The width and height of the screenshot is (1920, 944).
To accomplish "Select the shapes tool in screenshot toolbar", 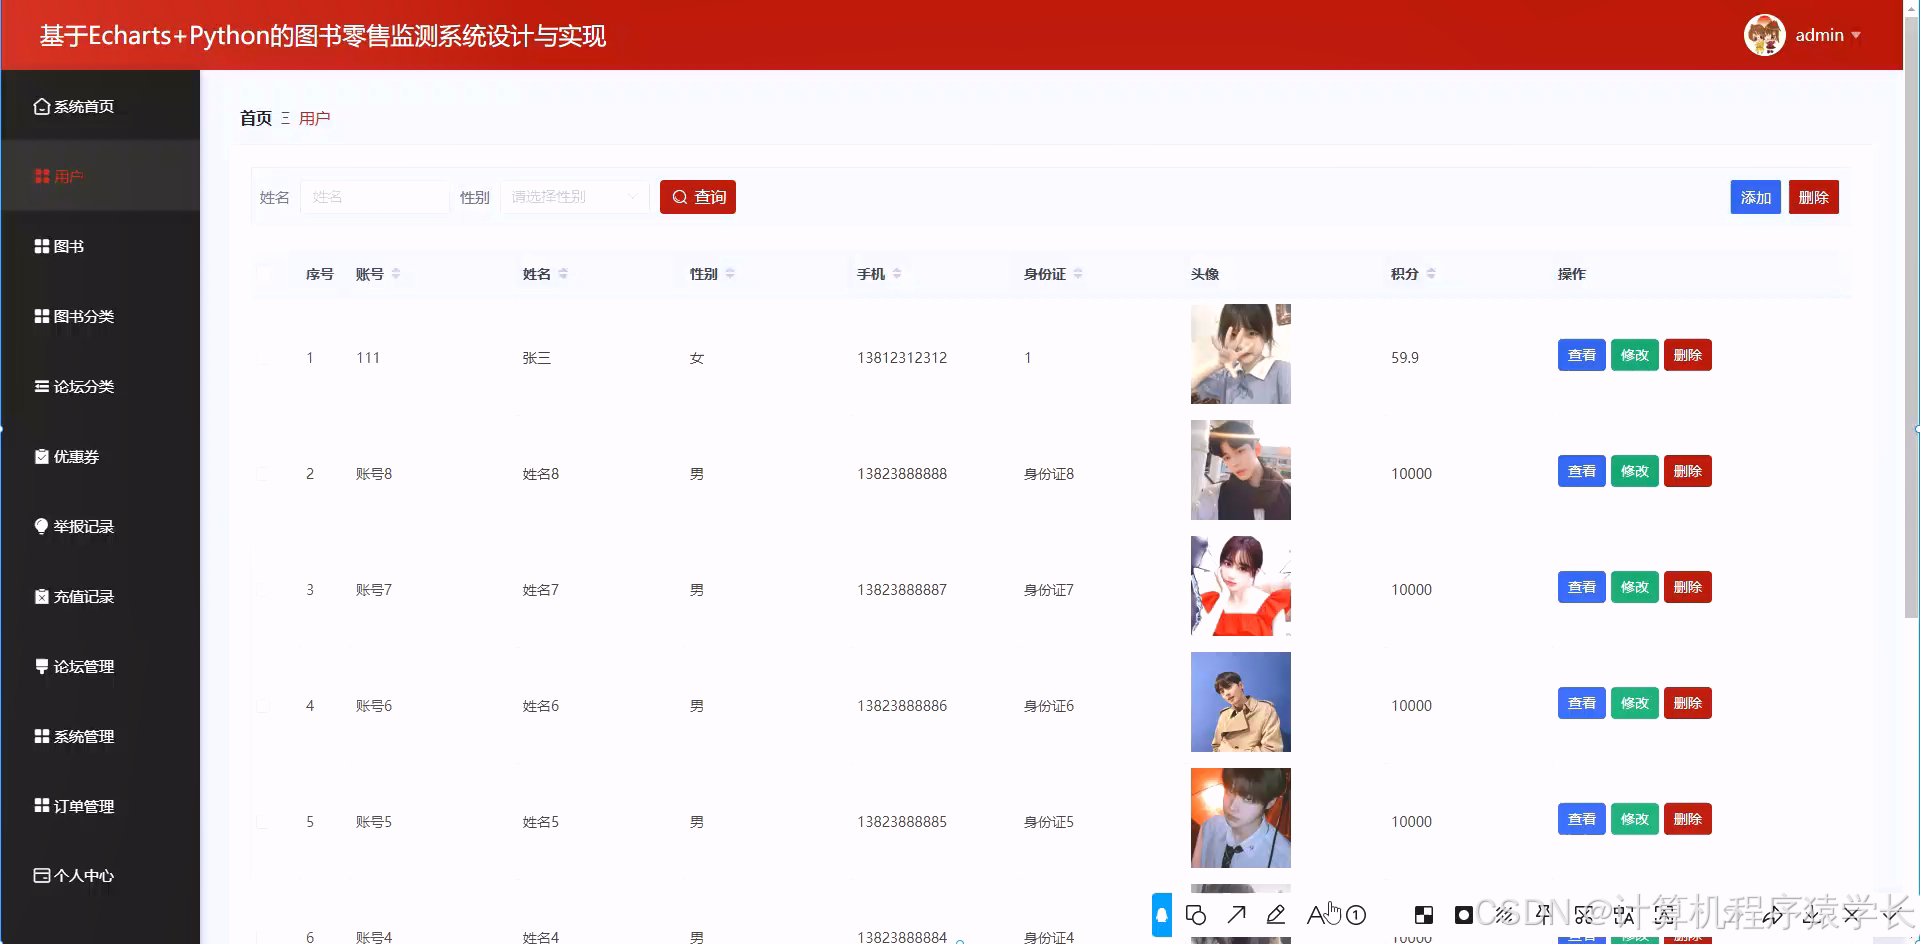I will coord(1196,915).
